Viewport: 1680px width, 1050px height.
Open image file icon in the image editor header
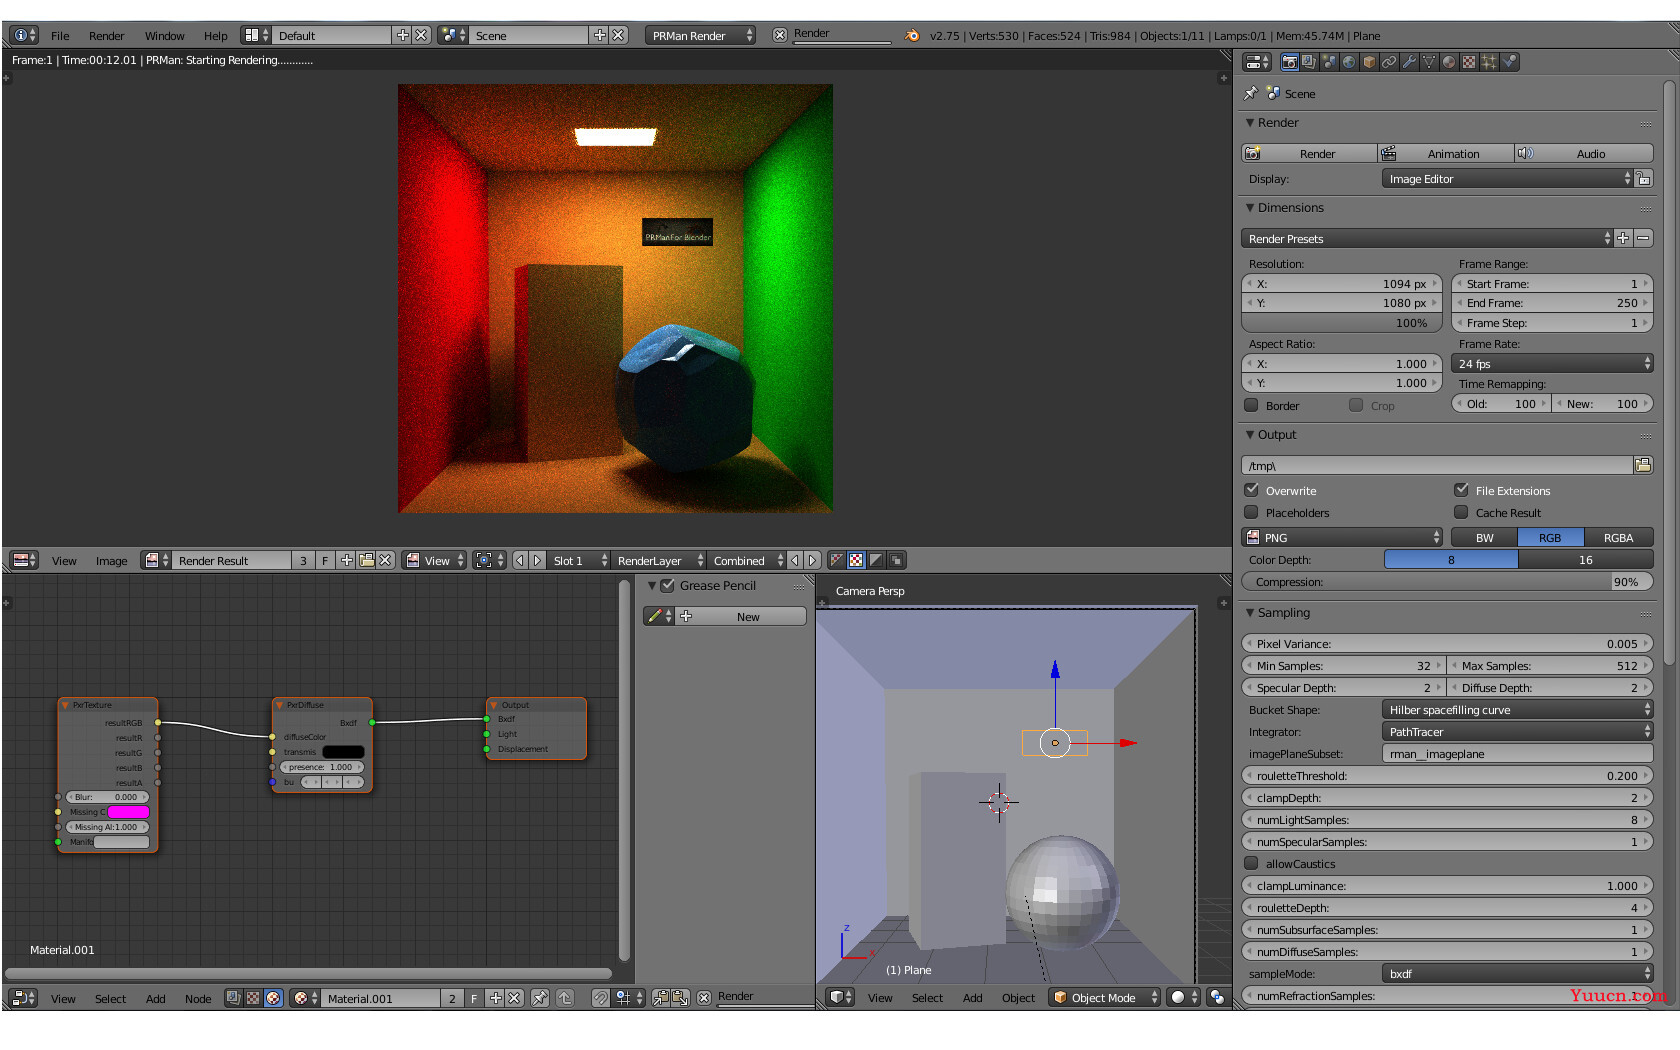click(x=366, y=560)
